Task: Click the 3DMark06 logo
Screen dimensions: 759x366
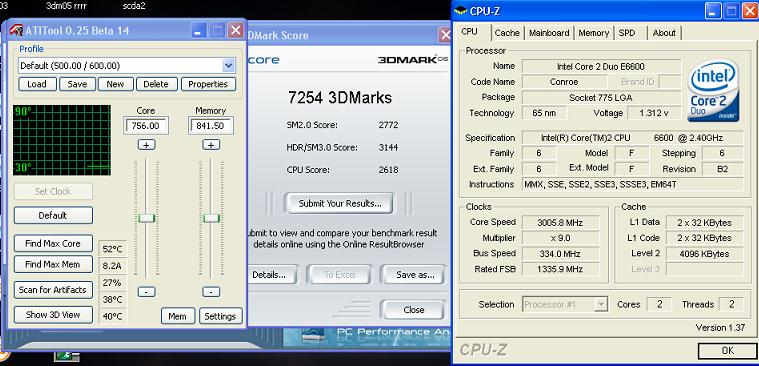Action: coord(413,60)
